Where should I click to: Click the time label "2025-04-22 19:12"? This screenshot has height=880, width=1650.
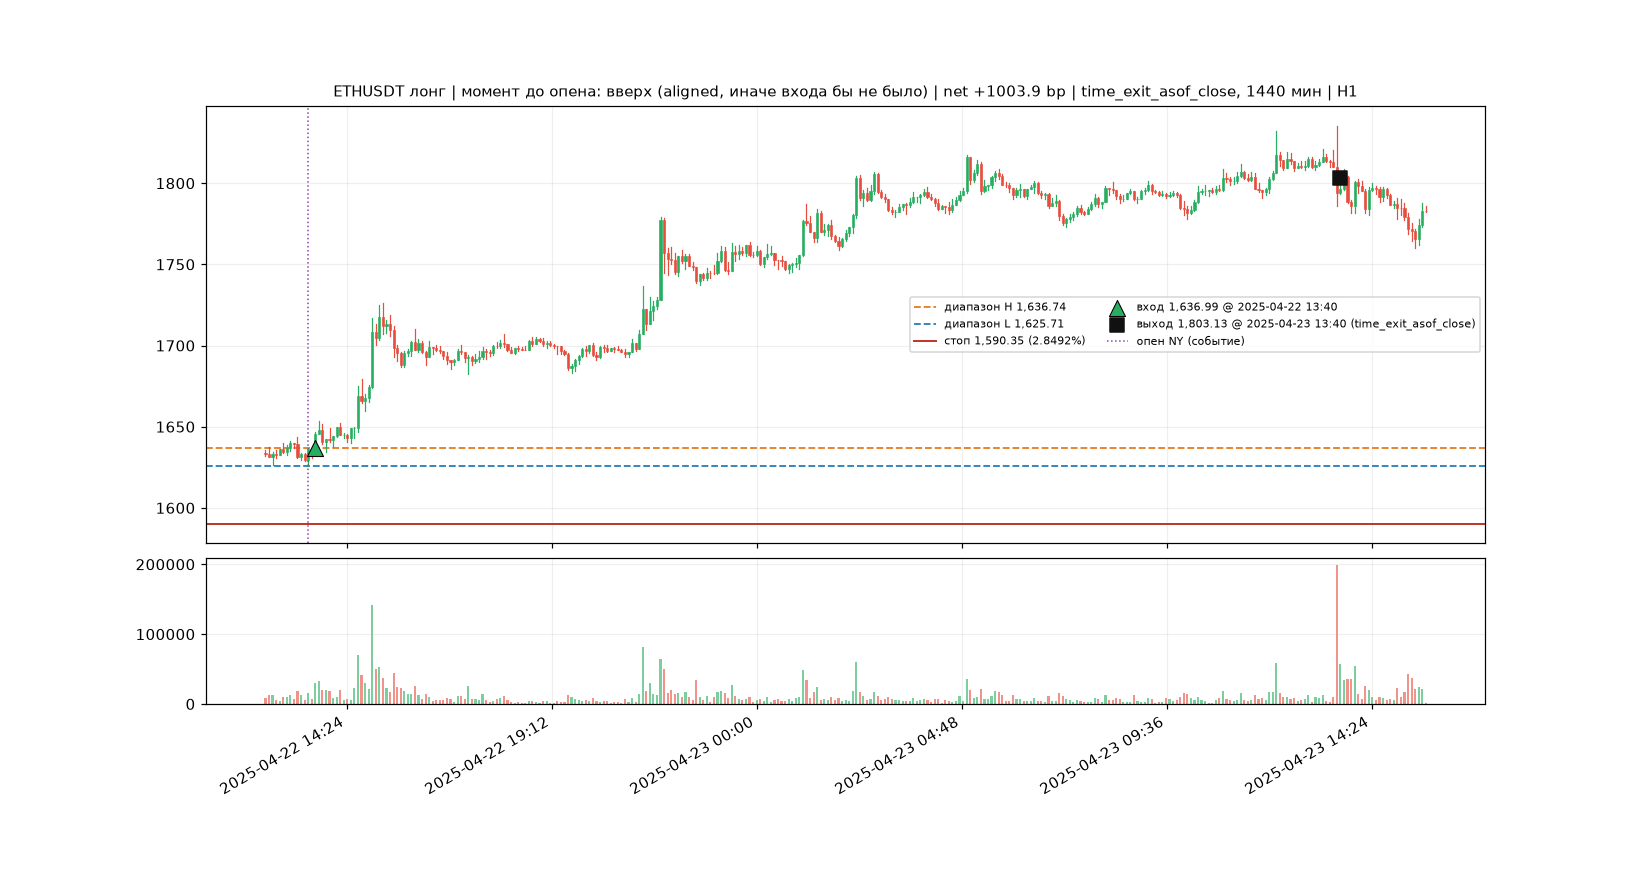tap(487, 756)
